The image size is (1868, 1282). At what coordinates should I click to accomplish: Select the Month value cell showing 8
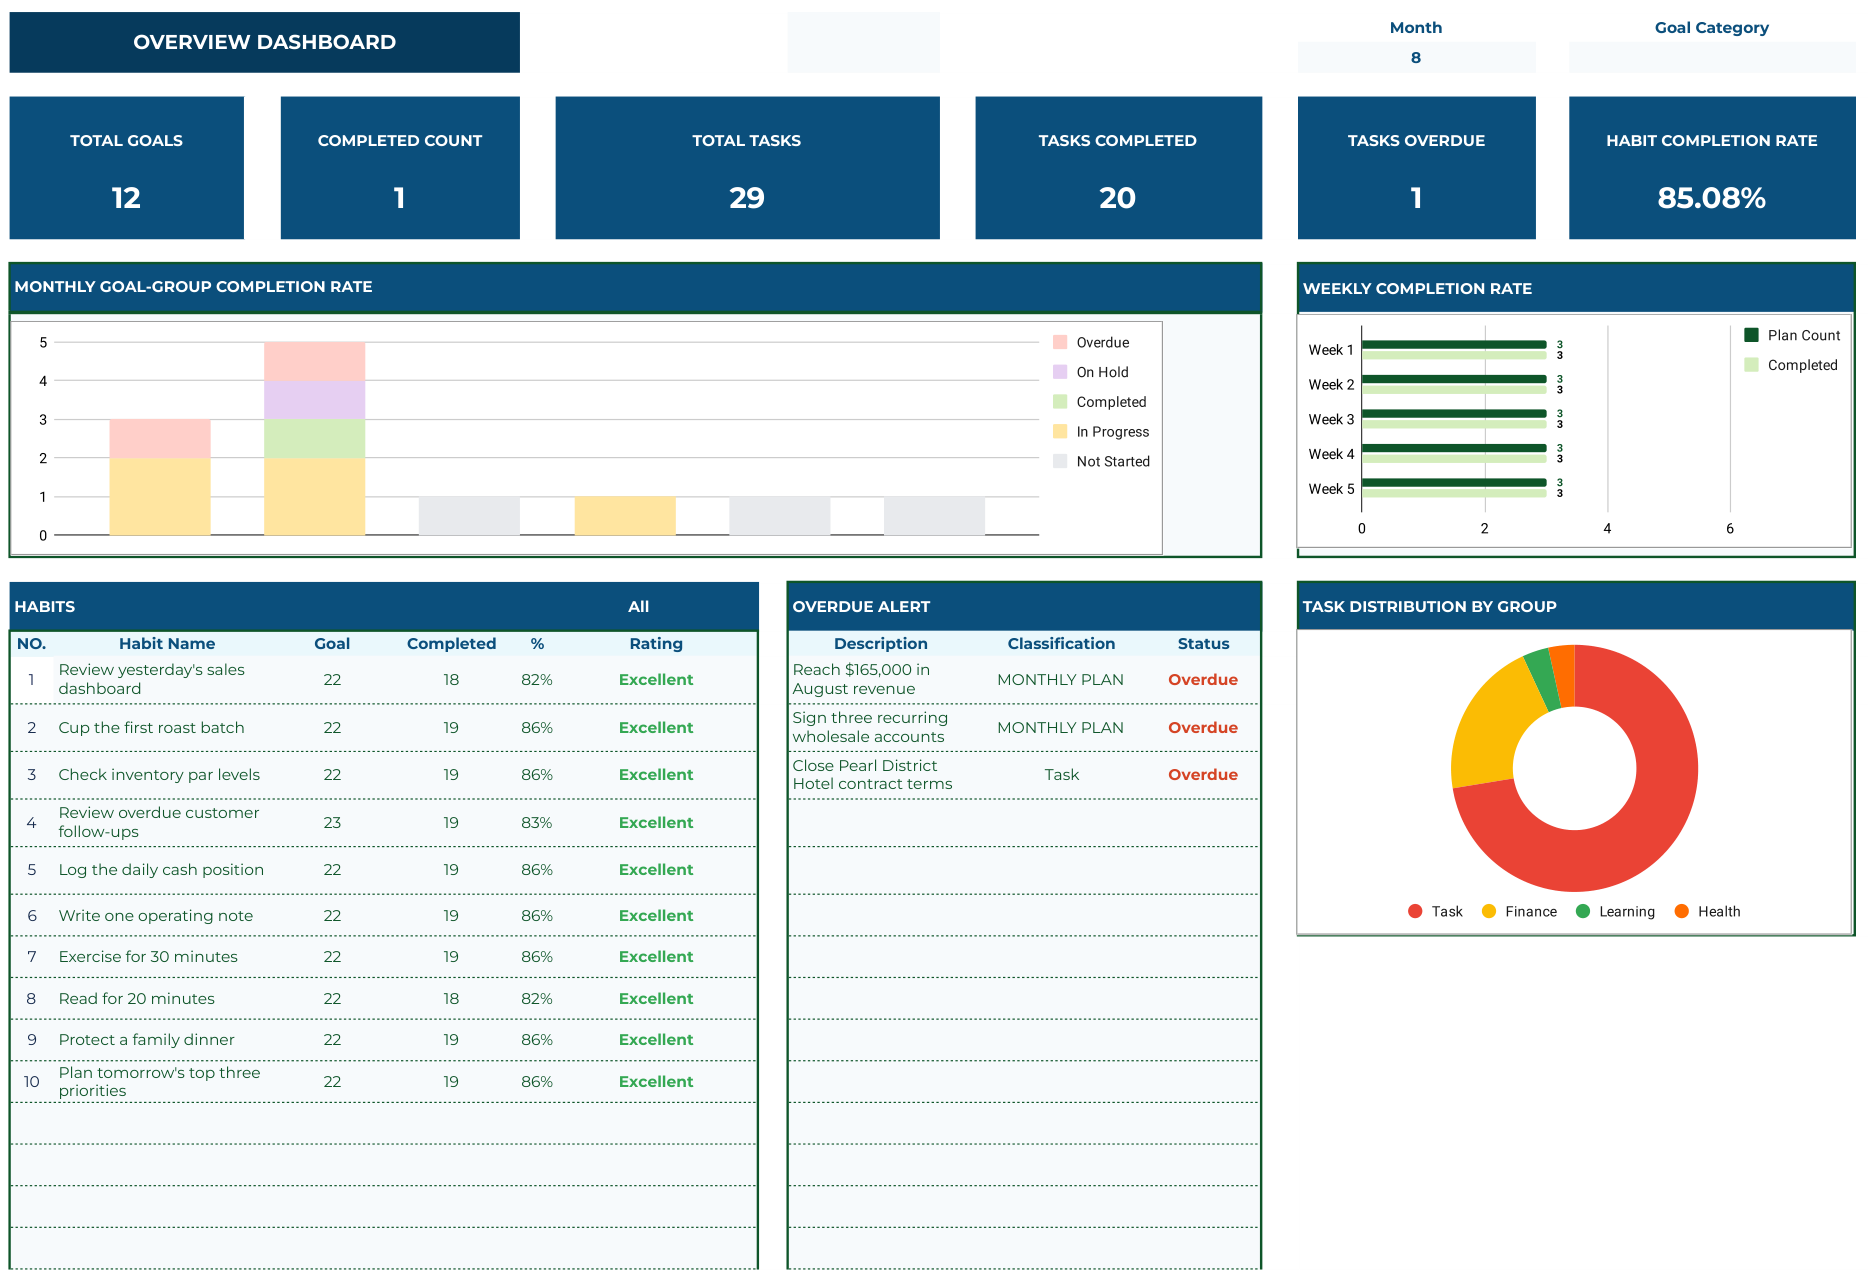tap(1415, 58)
